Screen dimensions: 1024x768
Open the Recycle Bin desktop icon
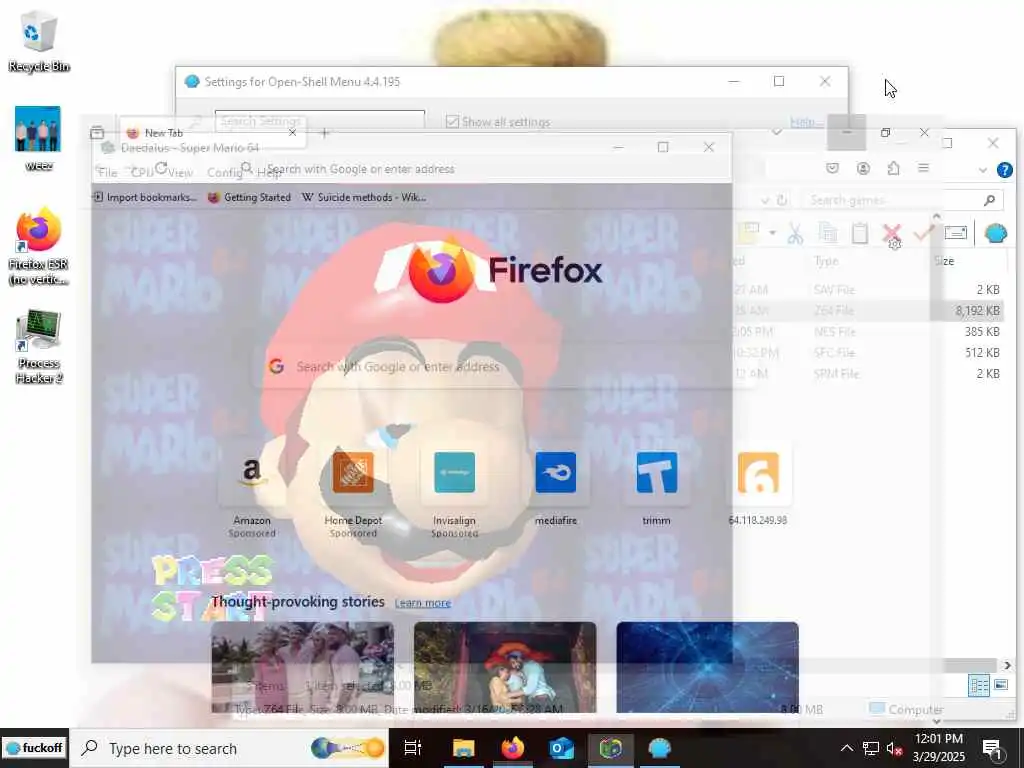39,41
